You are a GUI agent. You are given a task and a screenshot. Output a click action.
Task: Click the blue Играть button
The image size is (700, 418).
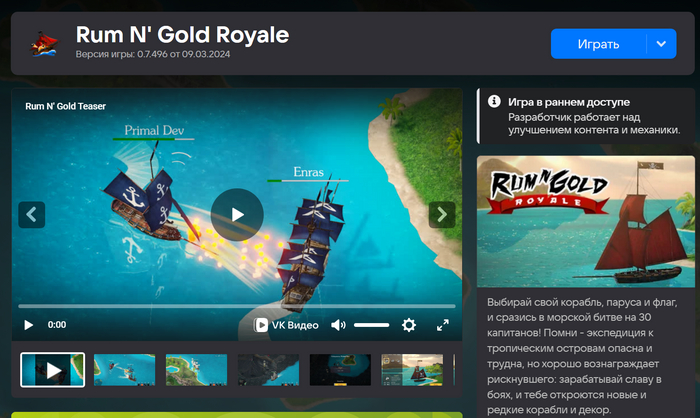point(598,44)
